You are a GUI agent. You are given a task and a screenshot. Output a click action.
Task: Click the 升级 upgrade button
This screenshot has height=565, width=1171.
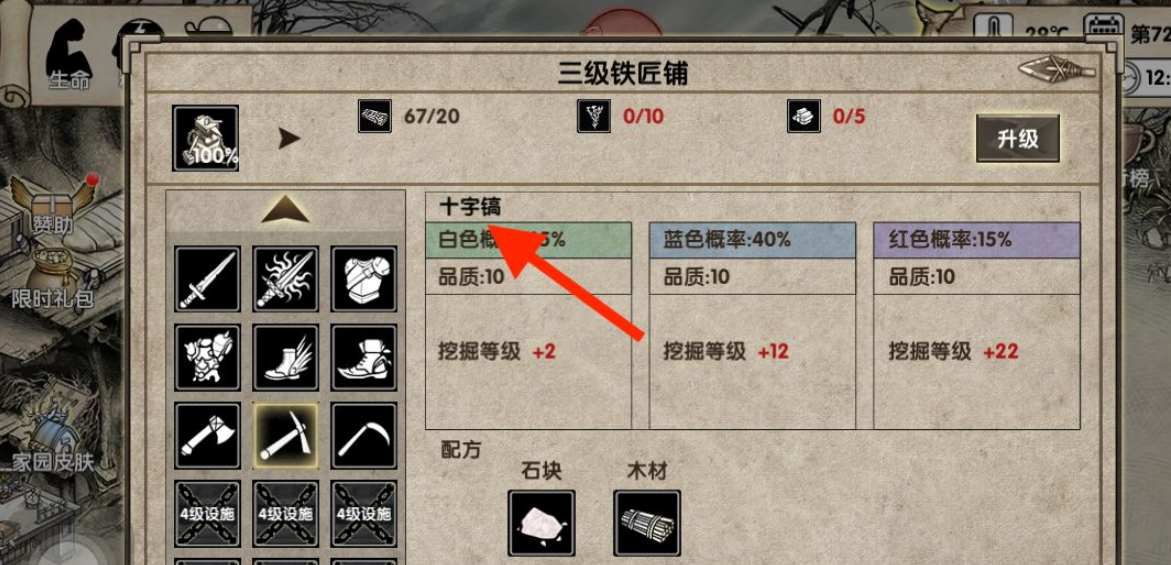pyautogui.click(x=1017, y=139)
